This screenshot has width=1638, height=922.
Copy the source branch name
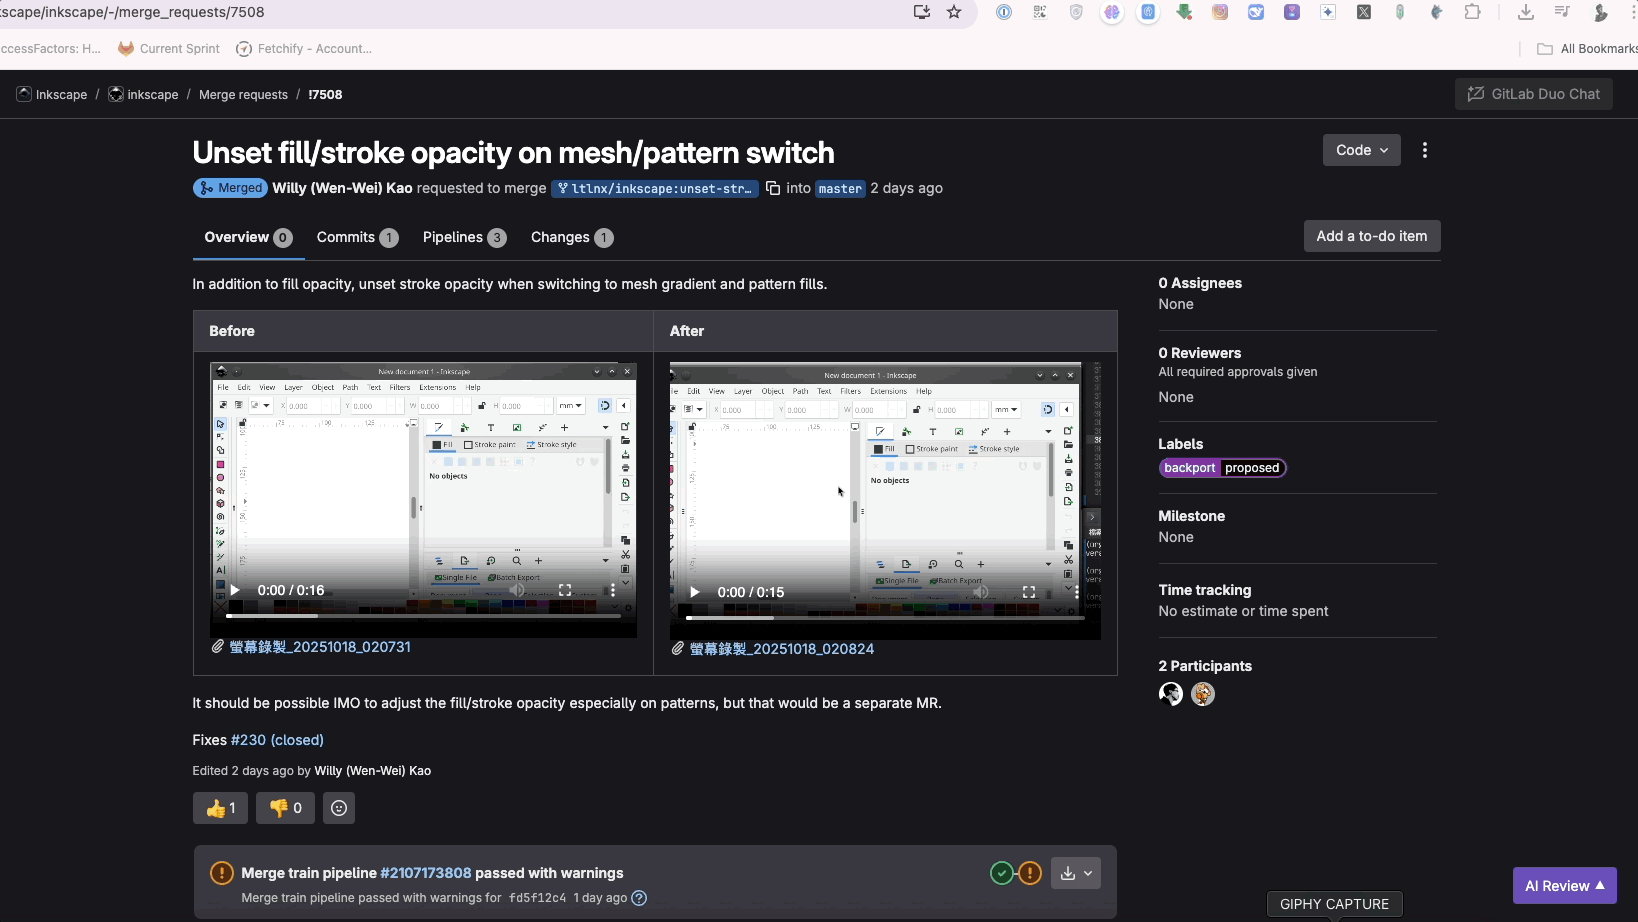point(773,188)
